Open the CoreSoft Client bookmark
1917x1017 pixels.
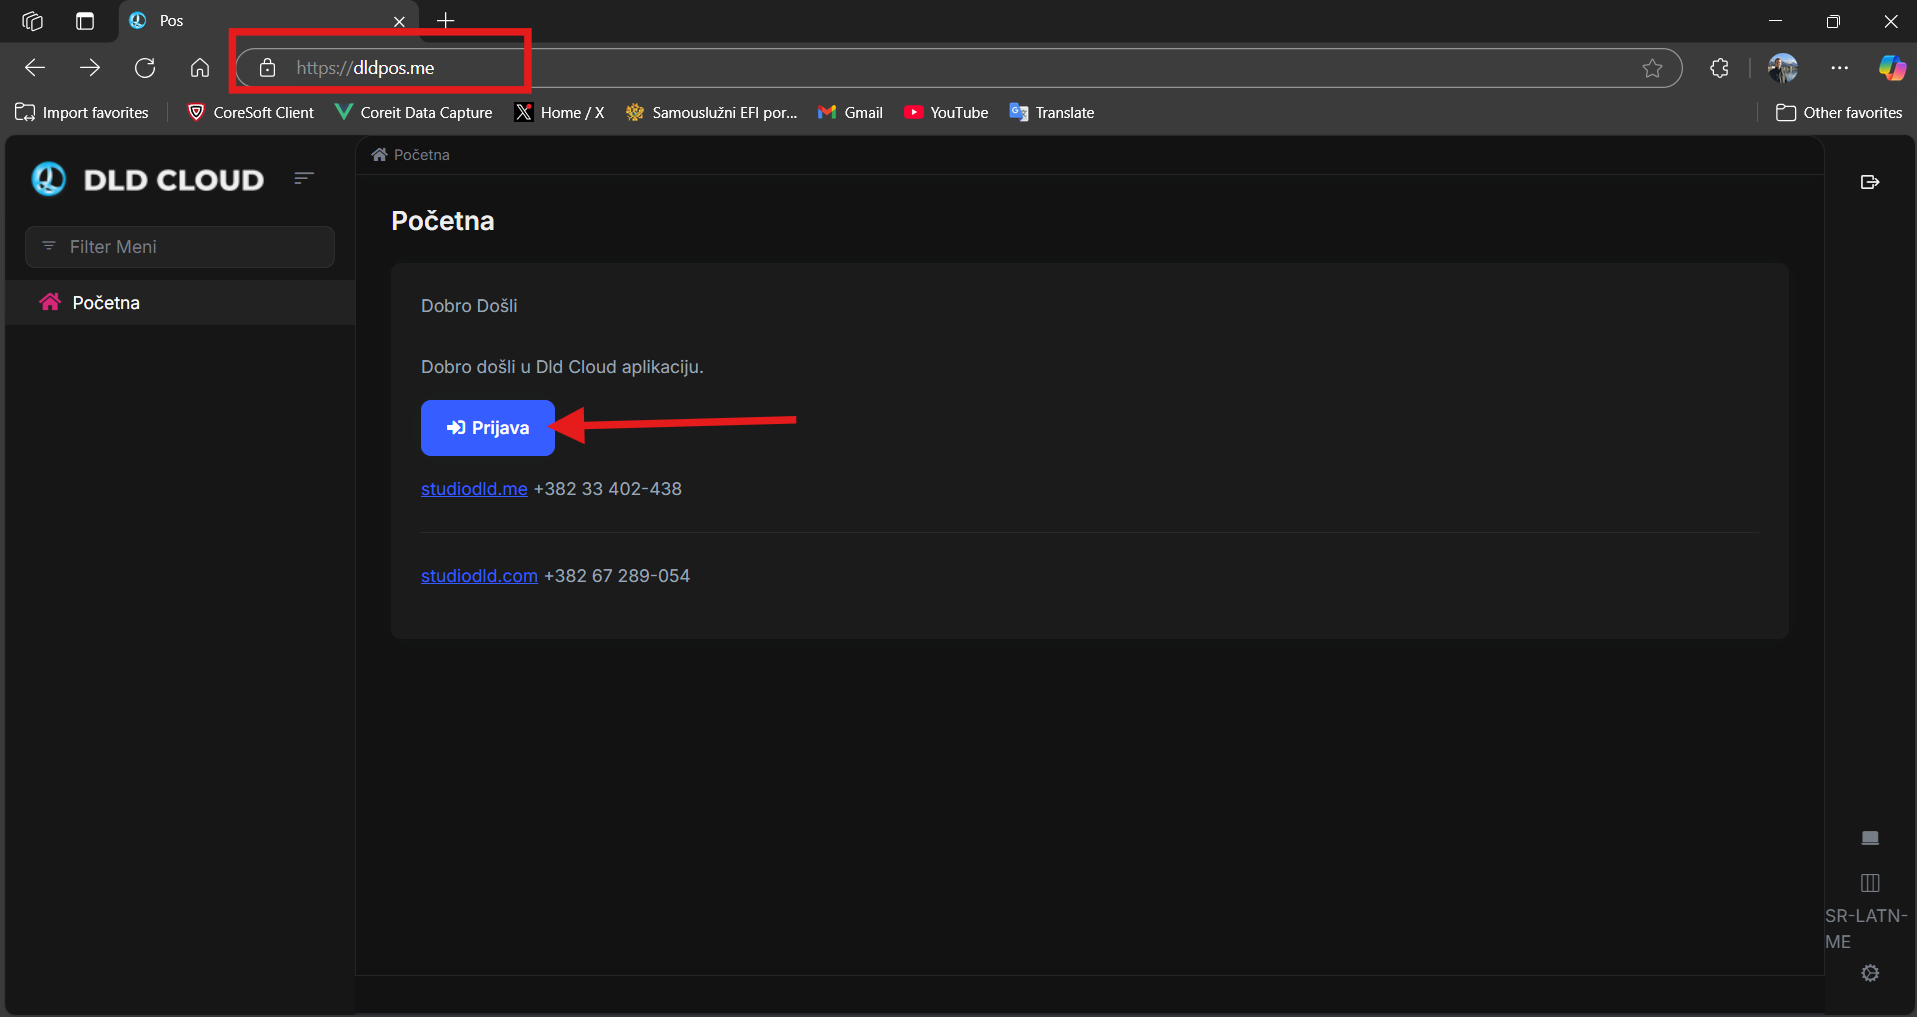tap(251, 113)
